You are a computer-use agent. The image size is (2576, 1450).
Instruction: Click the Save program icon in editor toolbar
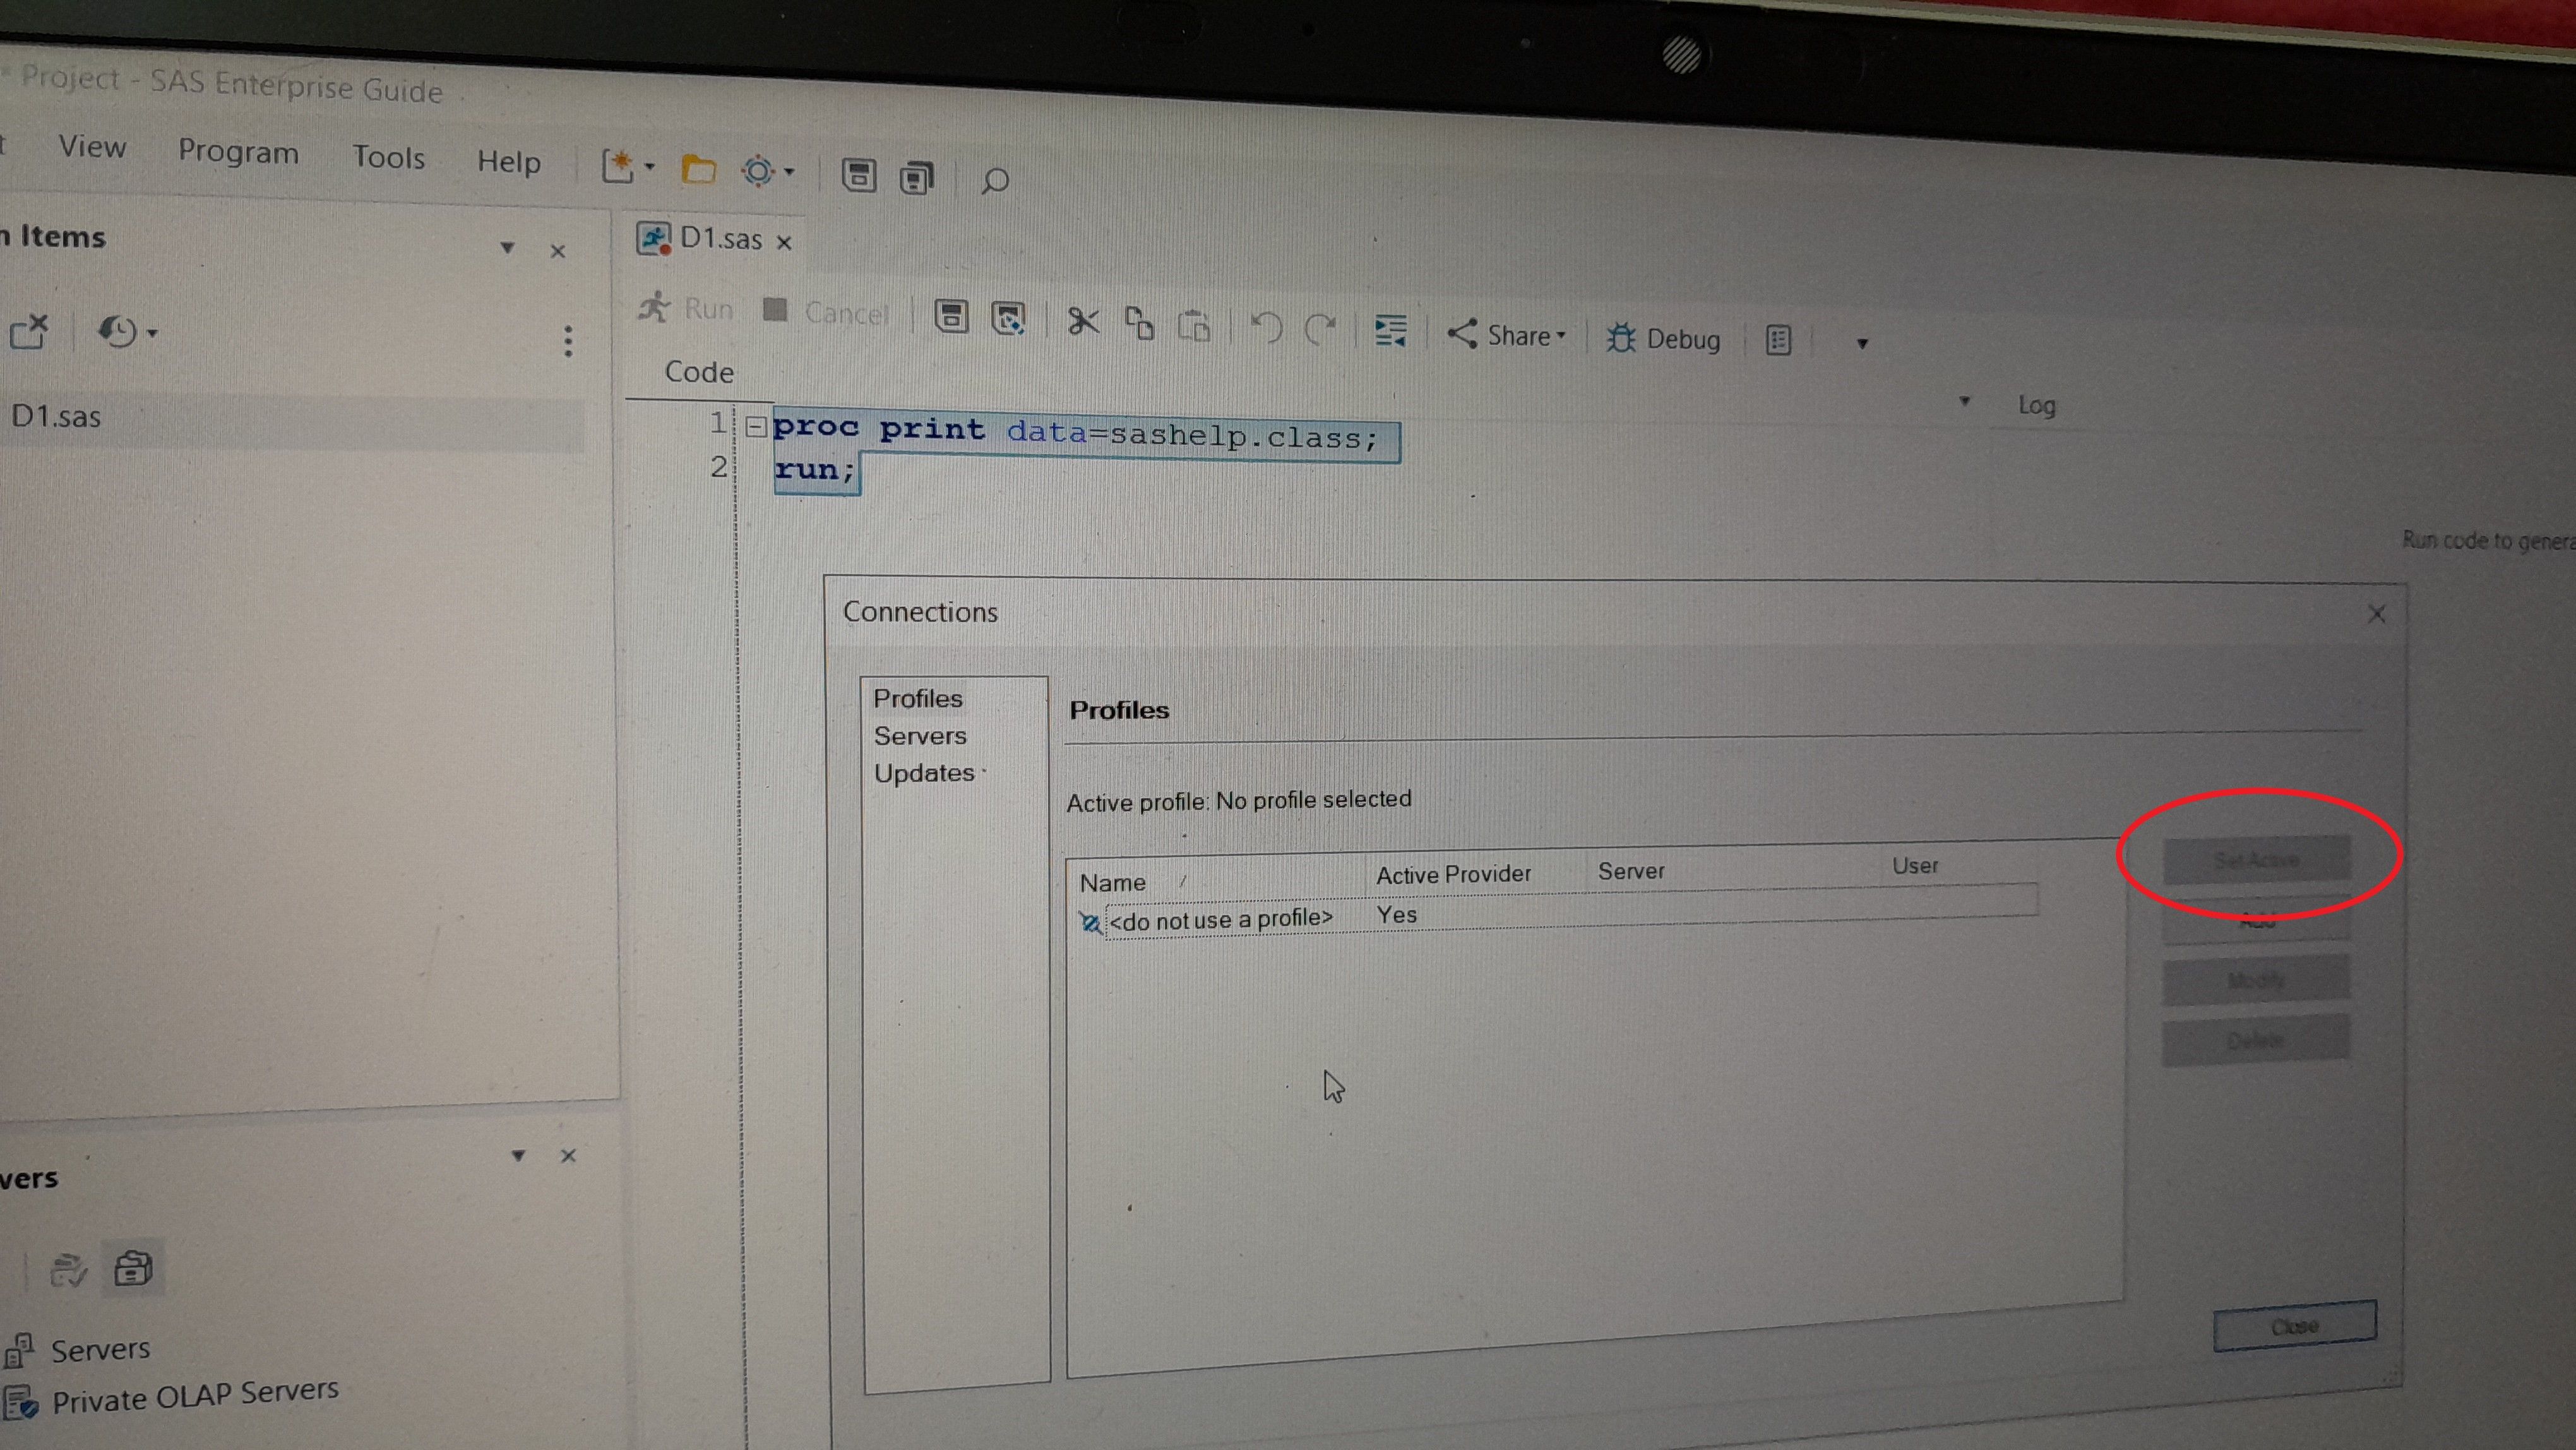tap(951, 317)
